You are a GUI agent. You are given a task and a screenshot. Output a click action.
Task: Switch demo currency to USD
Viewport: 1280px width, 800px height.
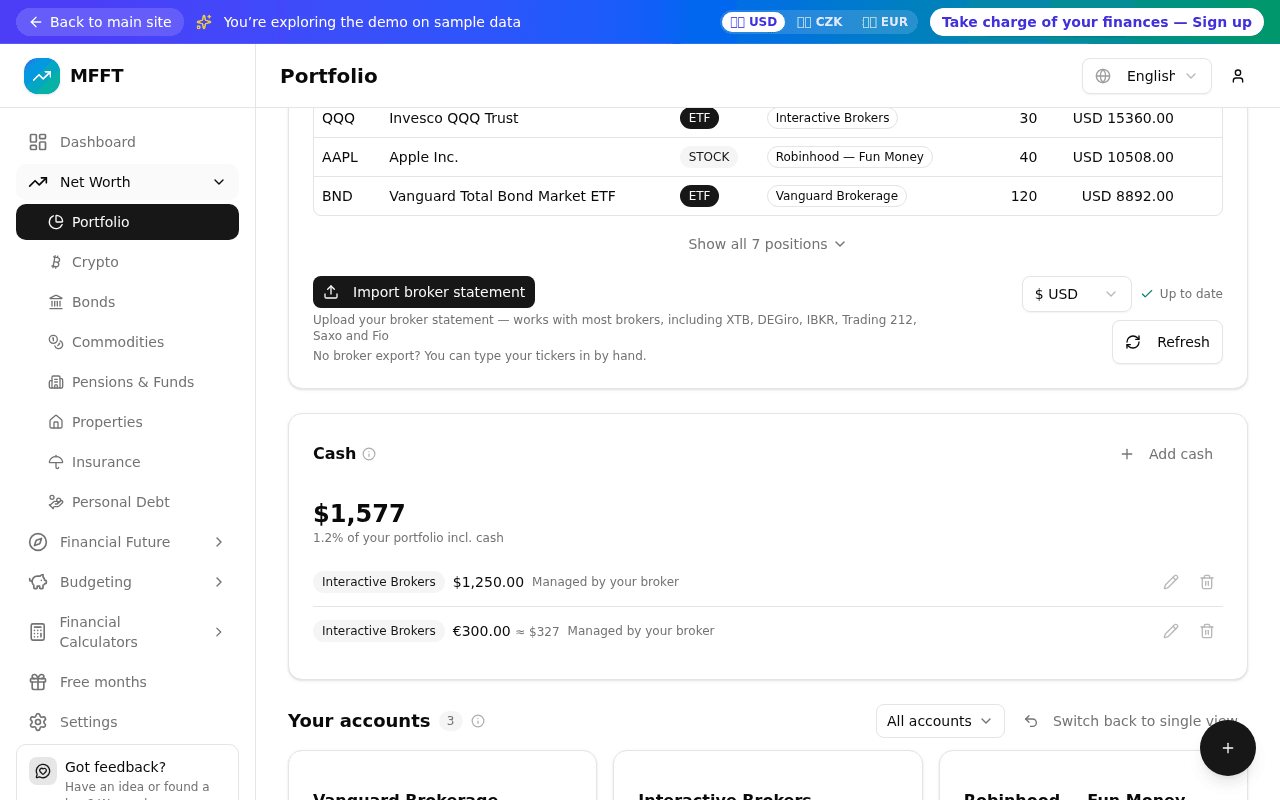[x=753, y=22]
